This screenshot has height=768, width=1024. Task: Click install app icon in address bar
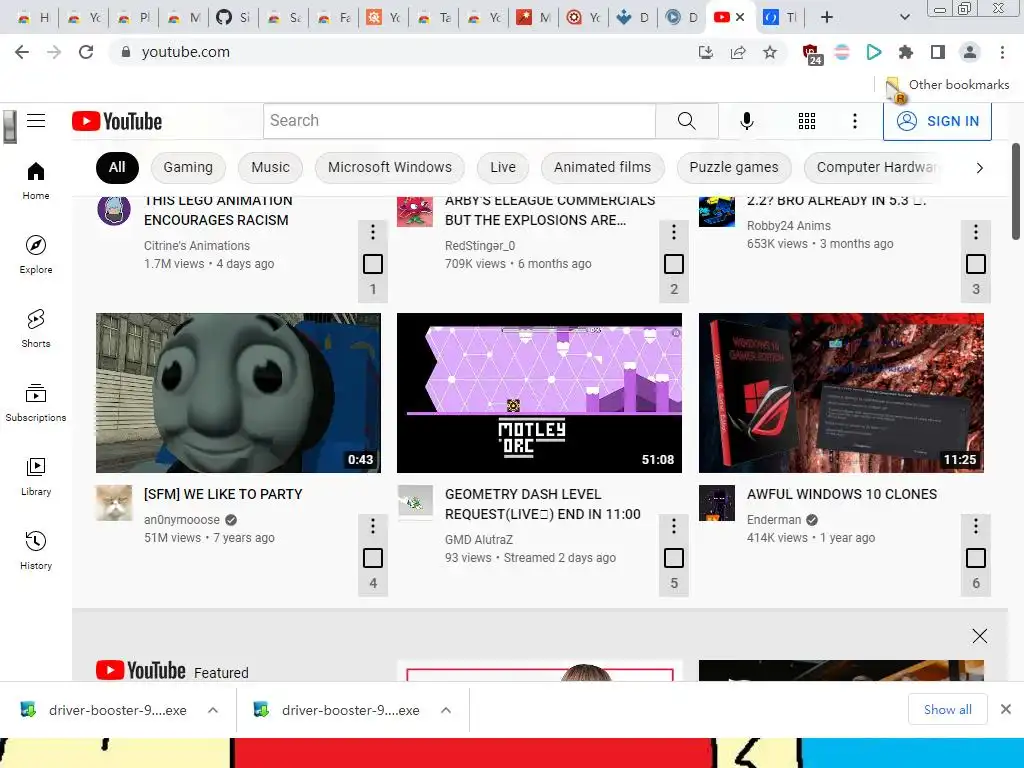[x=706, y=52]
